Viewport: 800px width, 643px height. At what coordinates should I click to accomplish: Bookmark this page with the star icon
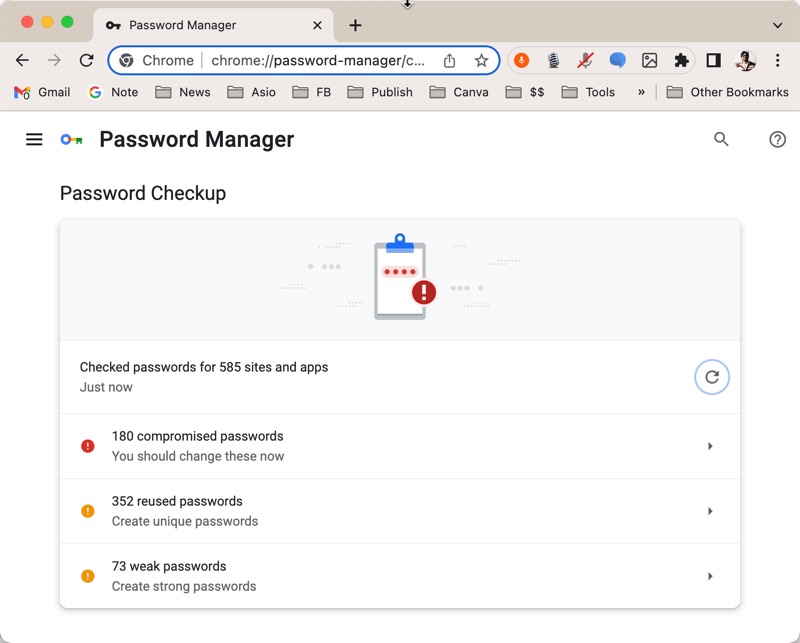click(481, 61)
